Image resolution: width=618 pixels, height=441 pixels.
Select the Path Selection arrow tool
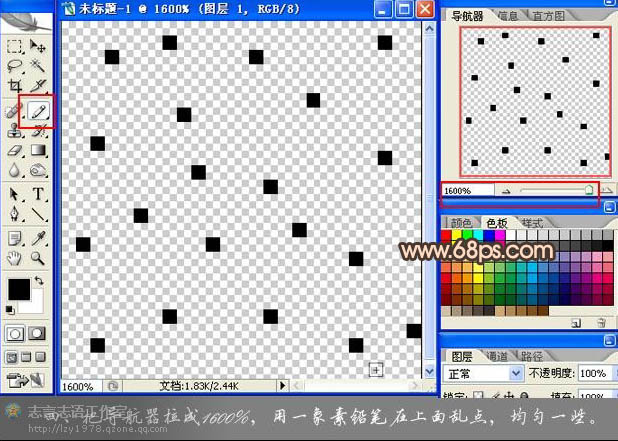[15, 194]
